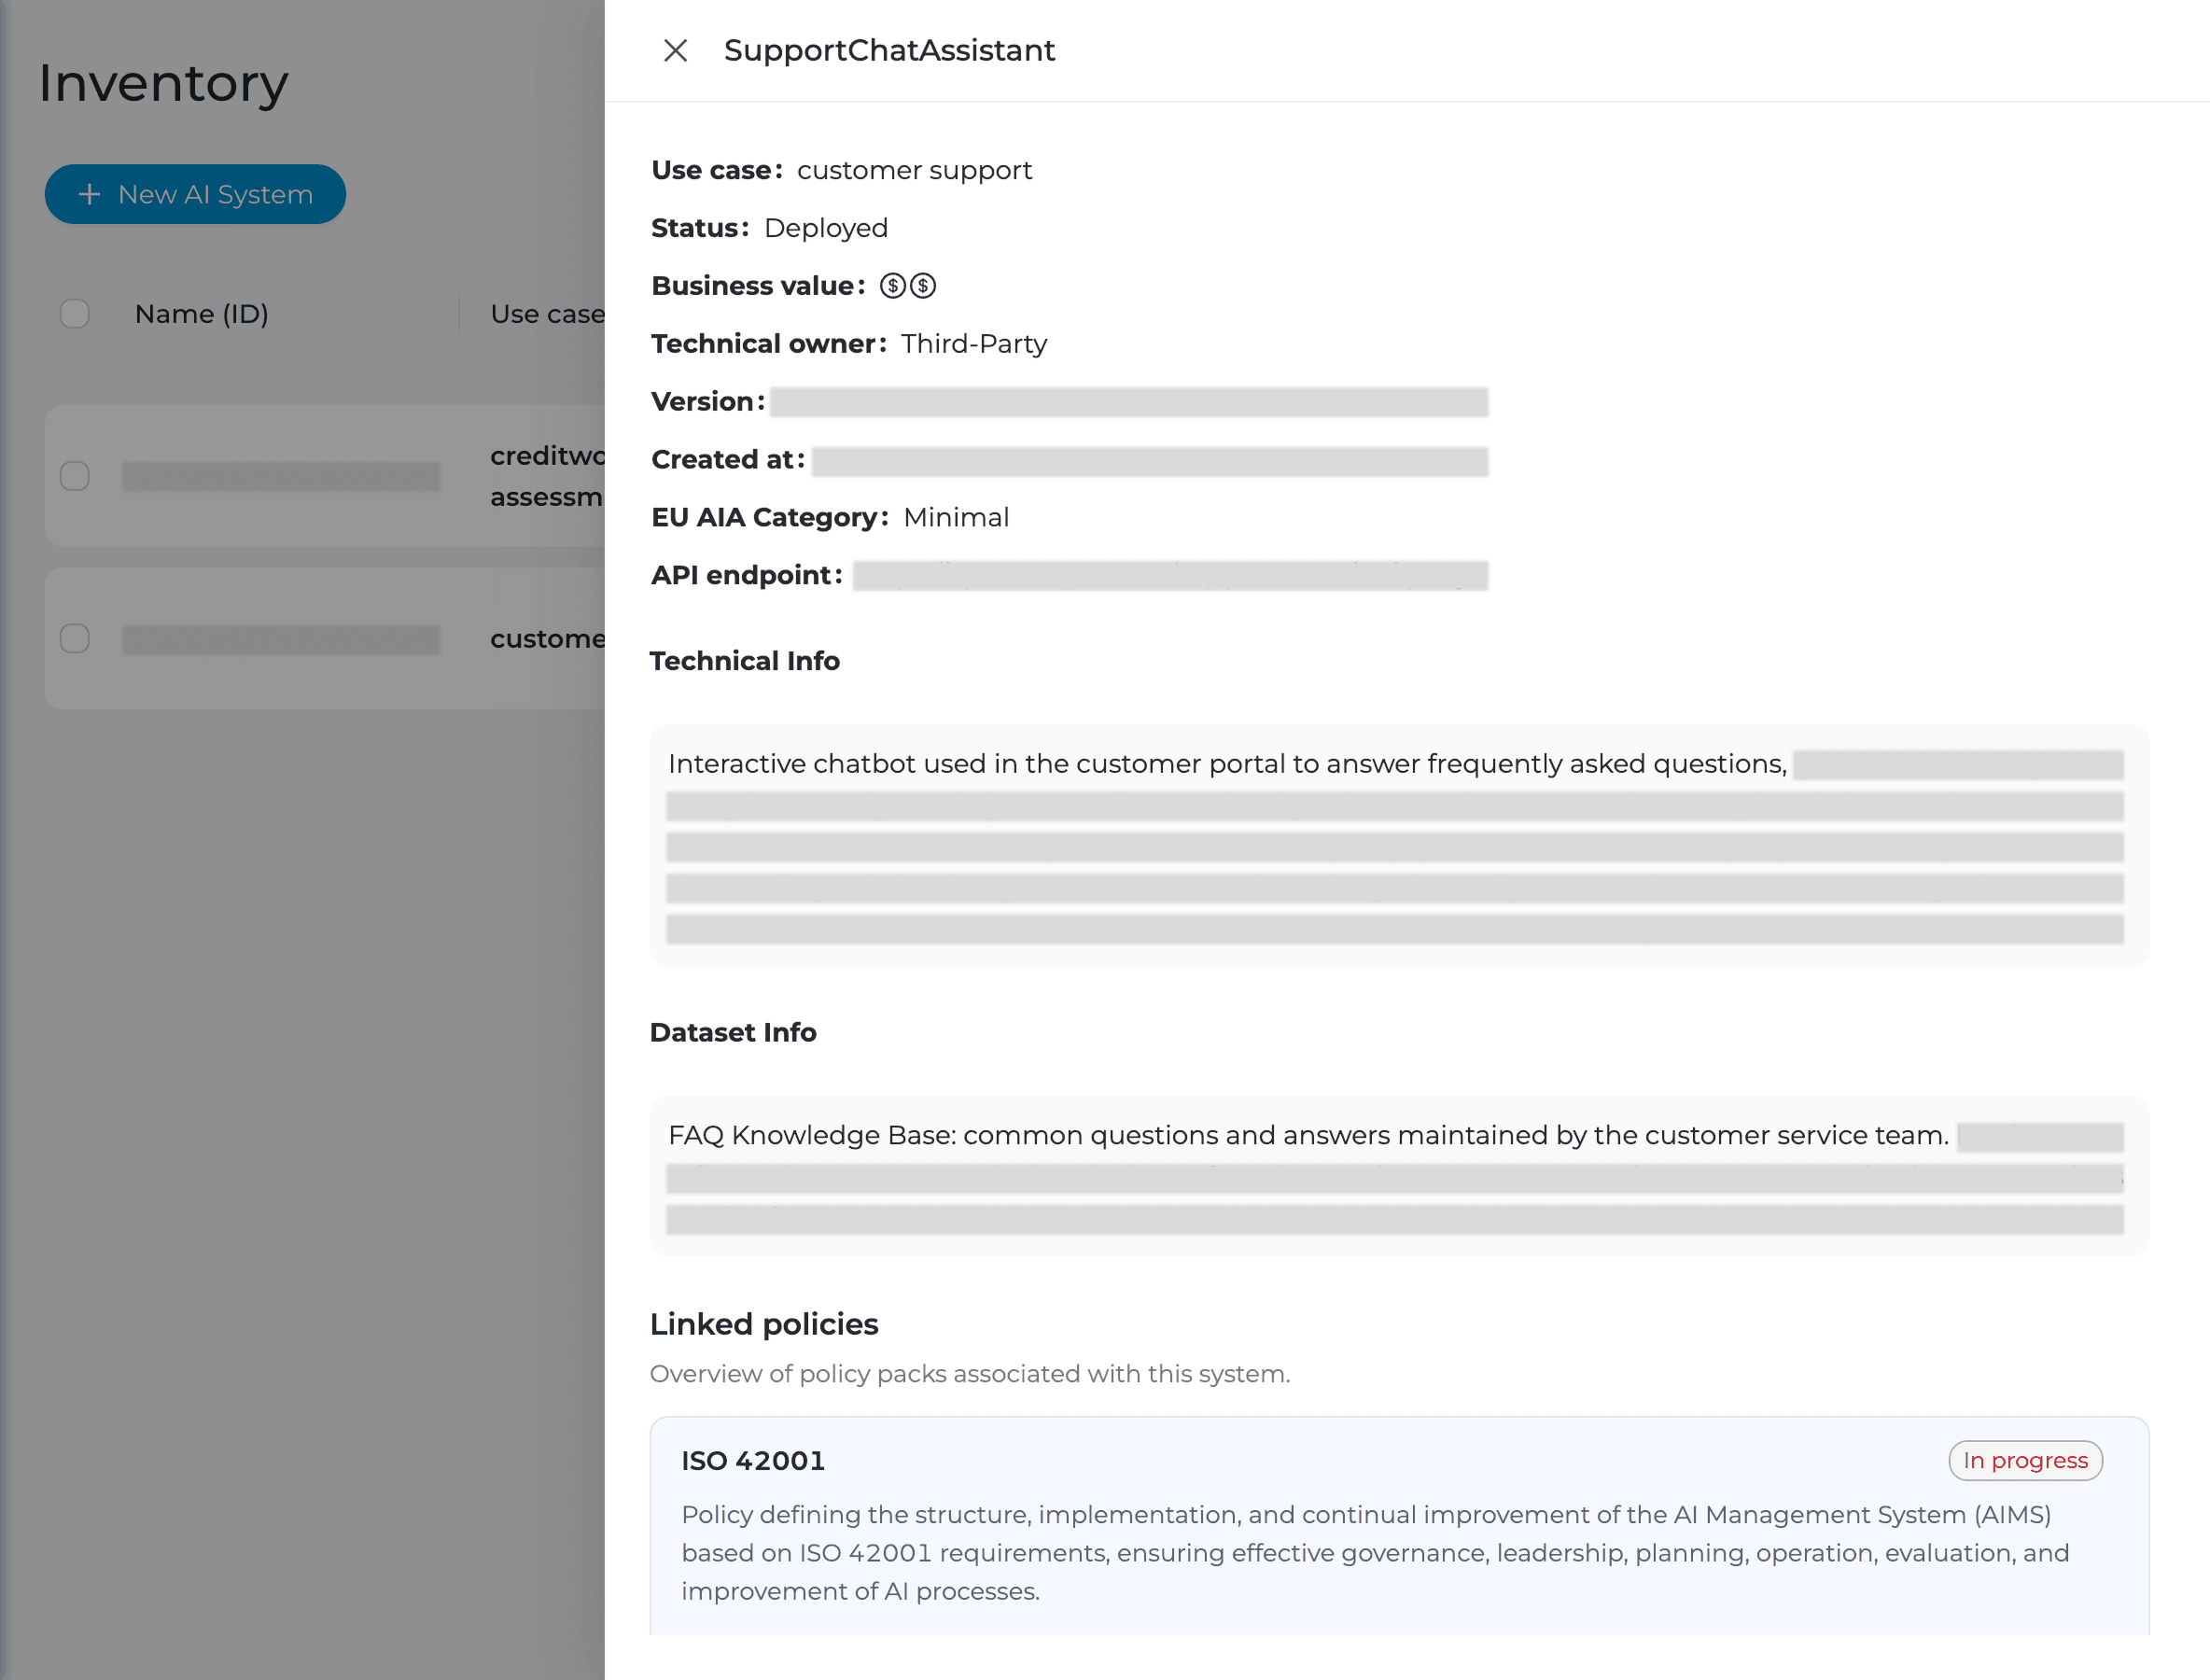Click the SupportChatAssistant panel title
Viewport: 2210px width, 1680px height.
(889, 50)
